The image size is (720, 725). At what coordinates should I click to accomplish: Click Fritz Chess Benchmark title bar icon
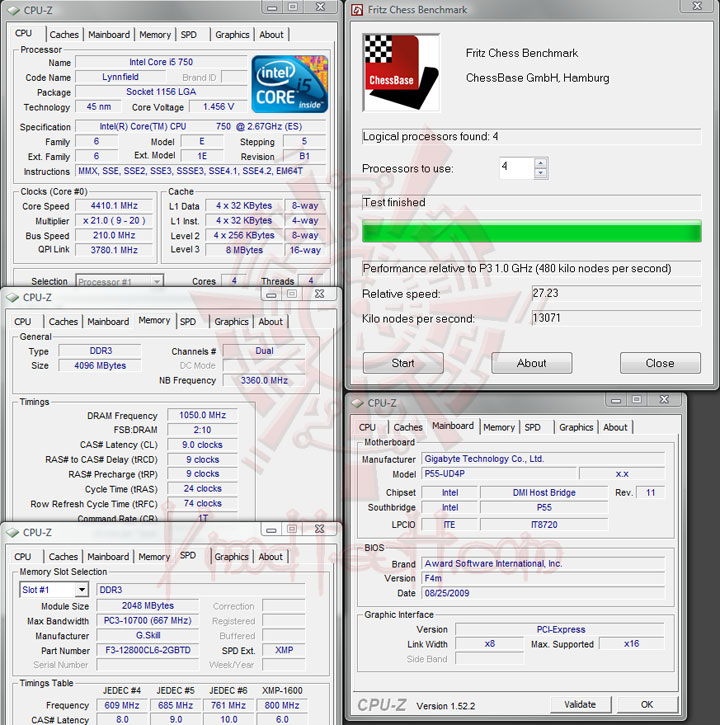[x=357, y=10]
